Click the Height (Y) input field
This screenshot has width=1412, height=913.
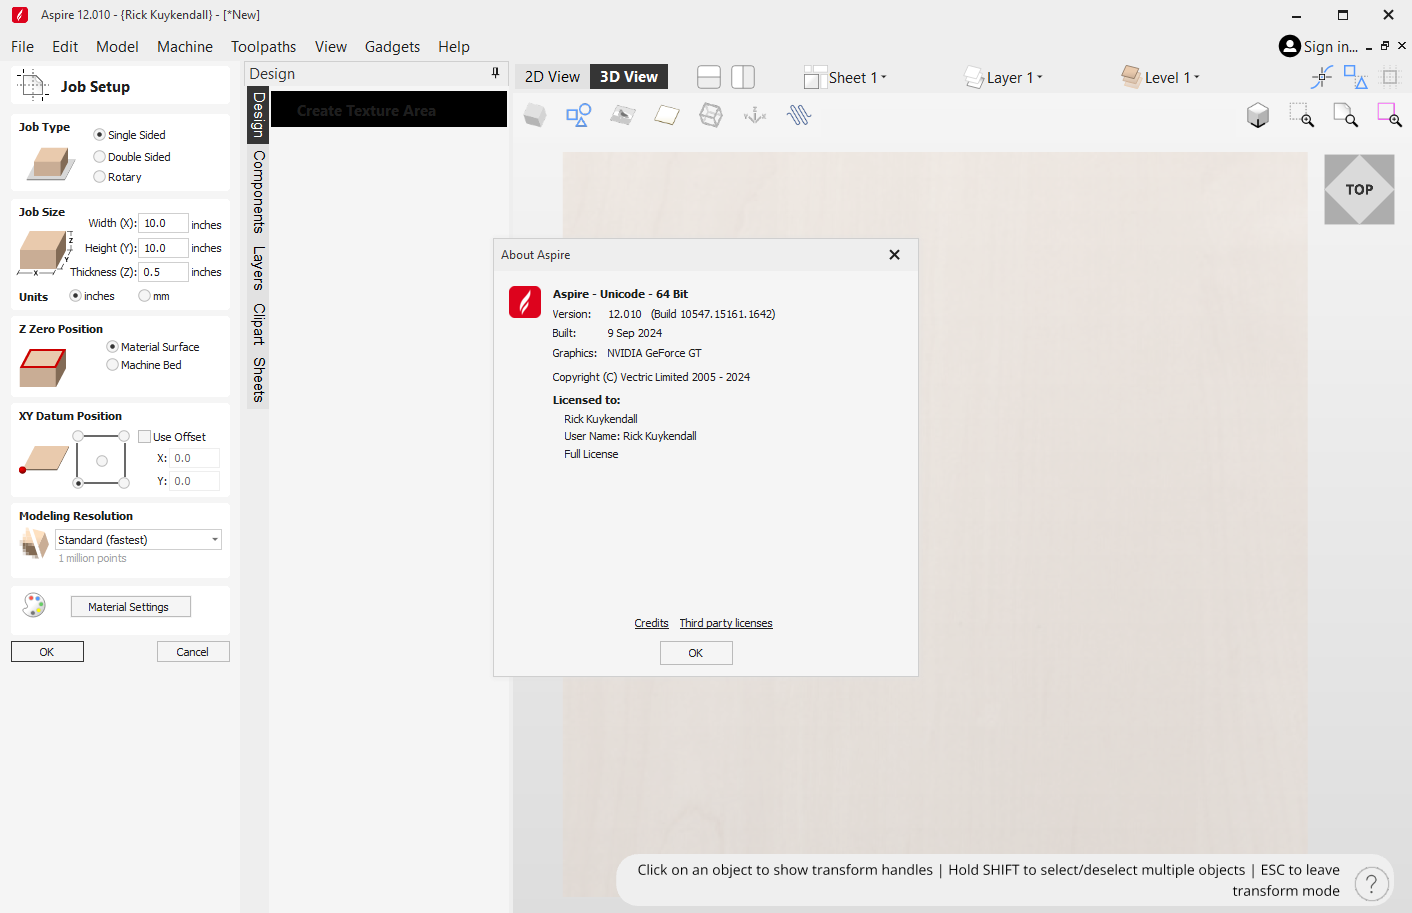click(x=163, y=248)
